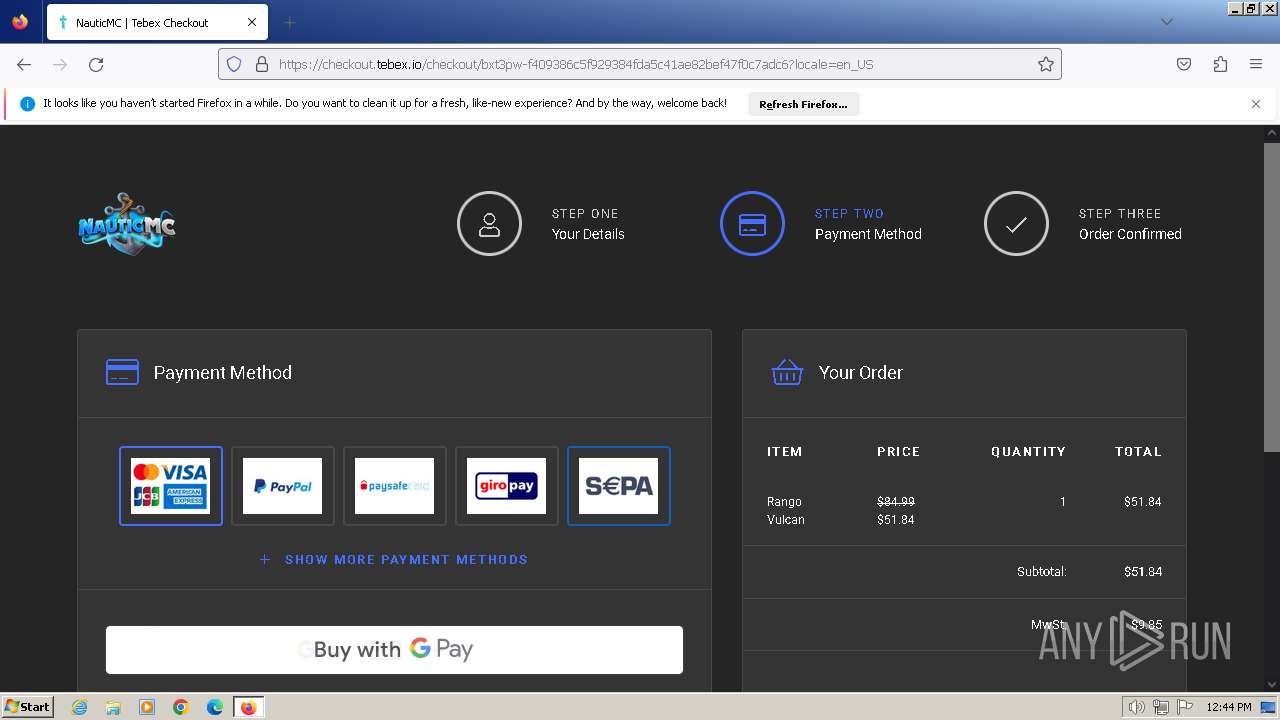Select the Visa/Mastercard card payment option
Image resolution: width=1280 pixels, height=720 pixels.
pos(171,486)
